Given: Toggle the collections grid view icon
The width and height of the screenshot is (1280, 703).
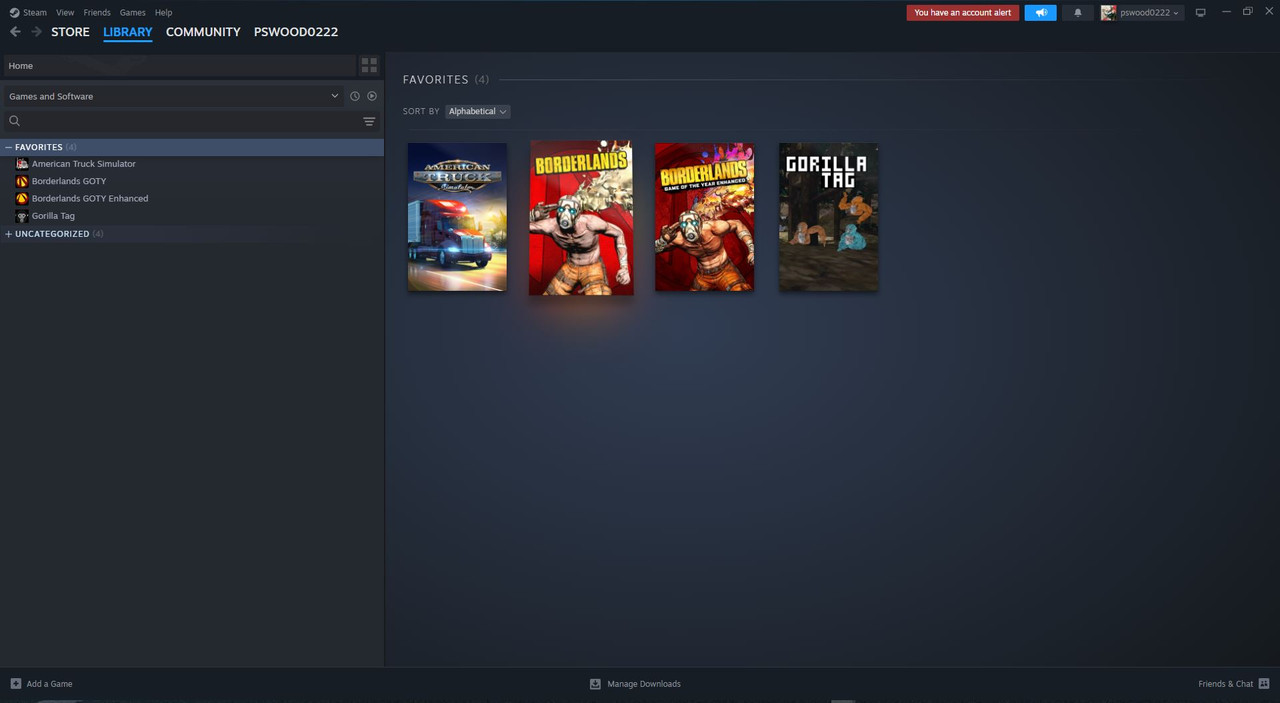Looking at the screenshot, I should click(369, 66).
